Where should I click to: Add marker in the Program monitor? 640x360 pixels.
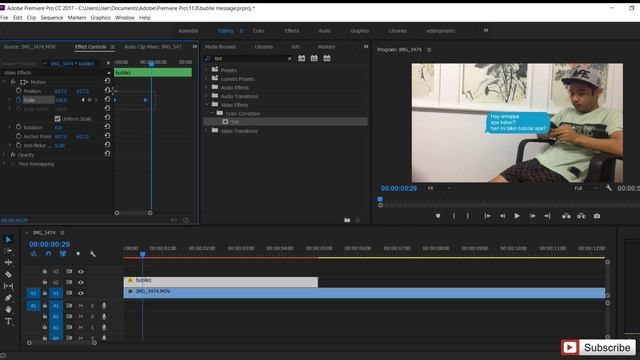point(438,216)
